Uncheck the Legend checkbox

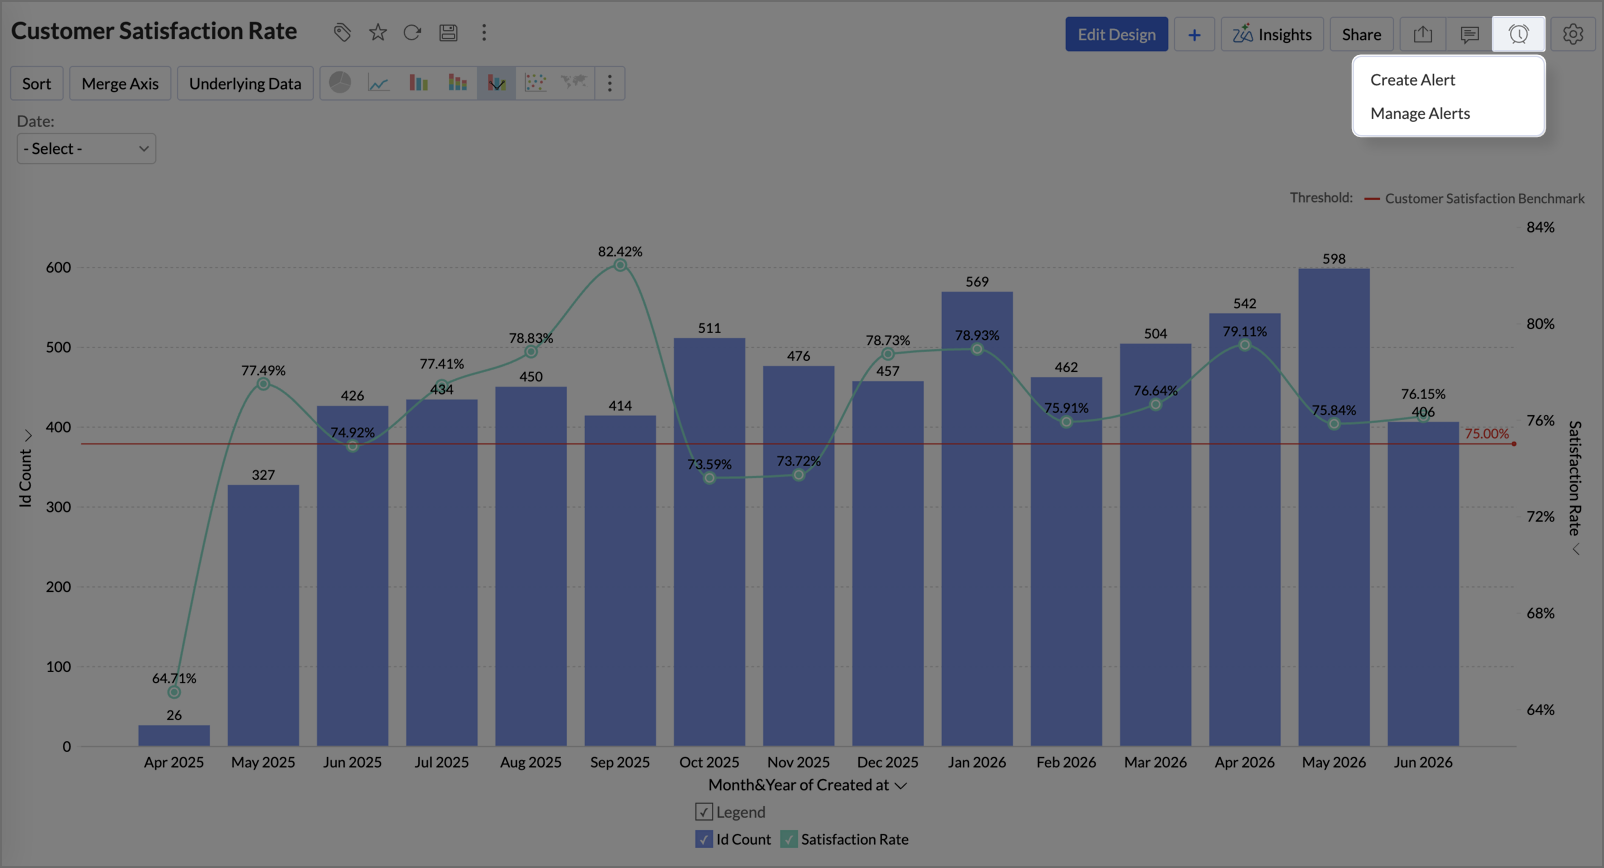click(704, 812)
